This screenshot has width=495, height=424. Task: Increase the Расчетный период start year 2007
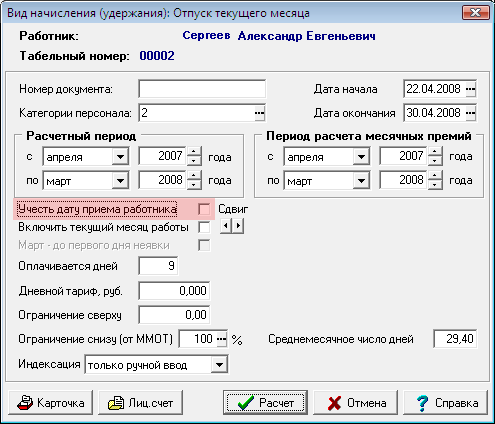194,152
